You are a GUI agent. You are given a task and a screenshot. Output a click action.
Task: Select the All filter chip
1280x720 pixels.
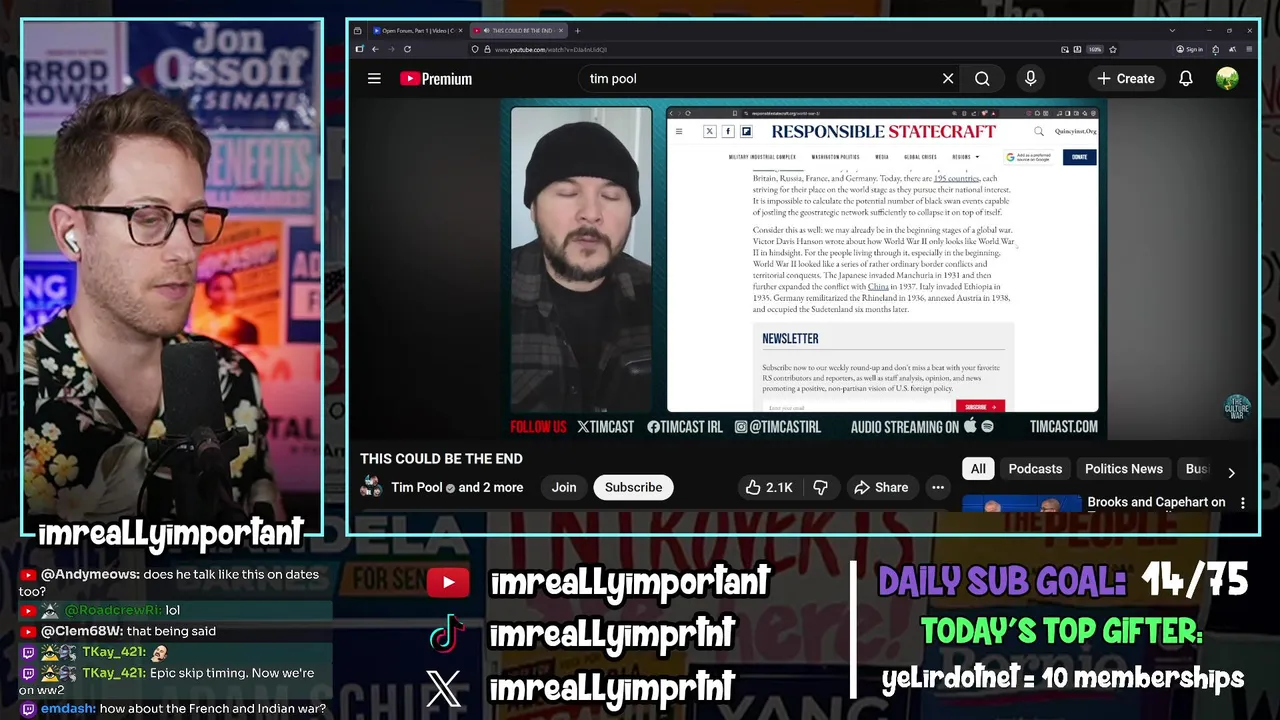(x=978, y=468)
